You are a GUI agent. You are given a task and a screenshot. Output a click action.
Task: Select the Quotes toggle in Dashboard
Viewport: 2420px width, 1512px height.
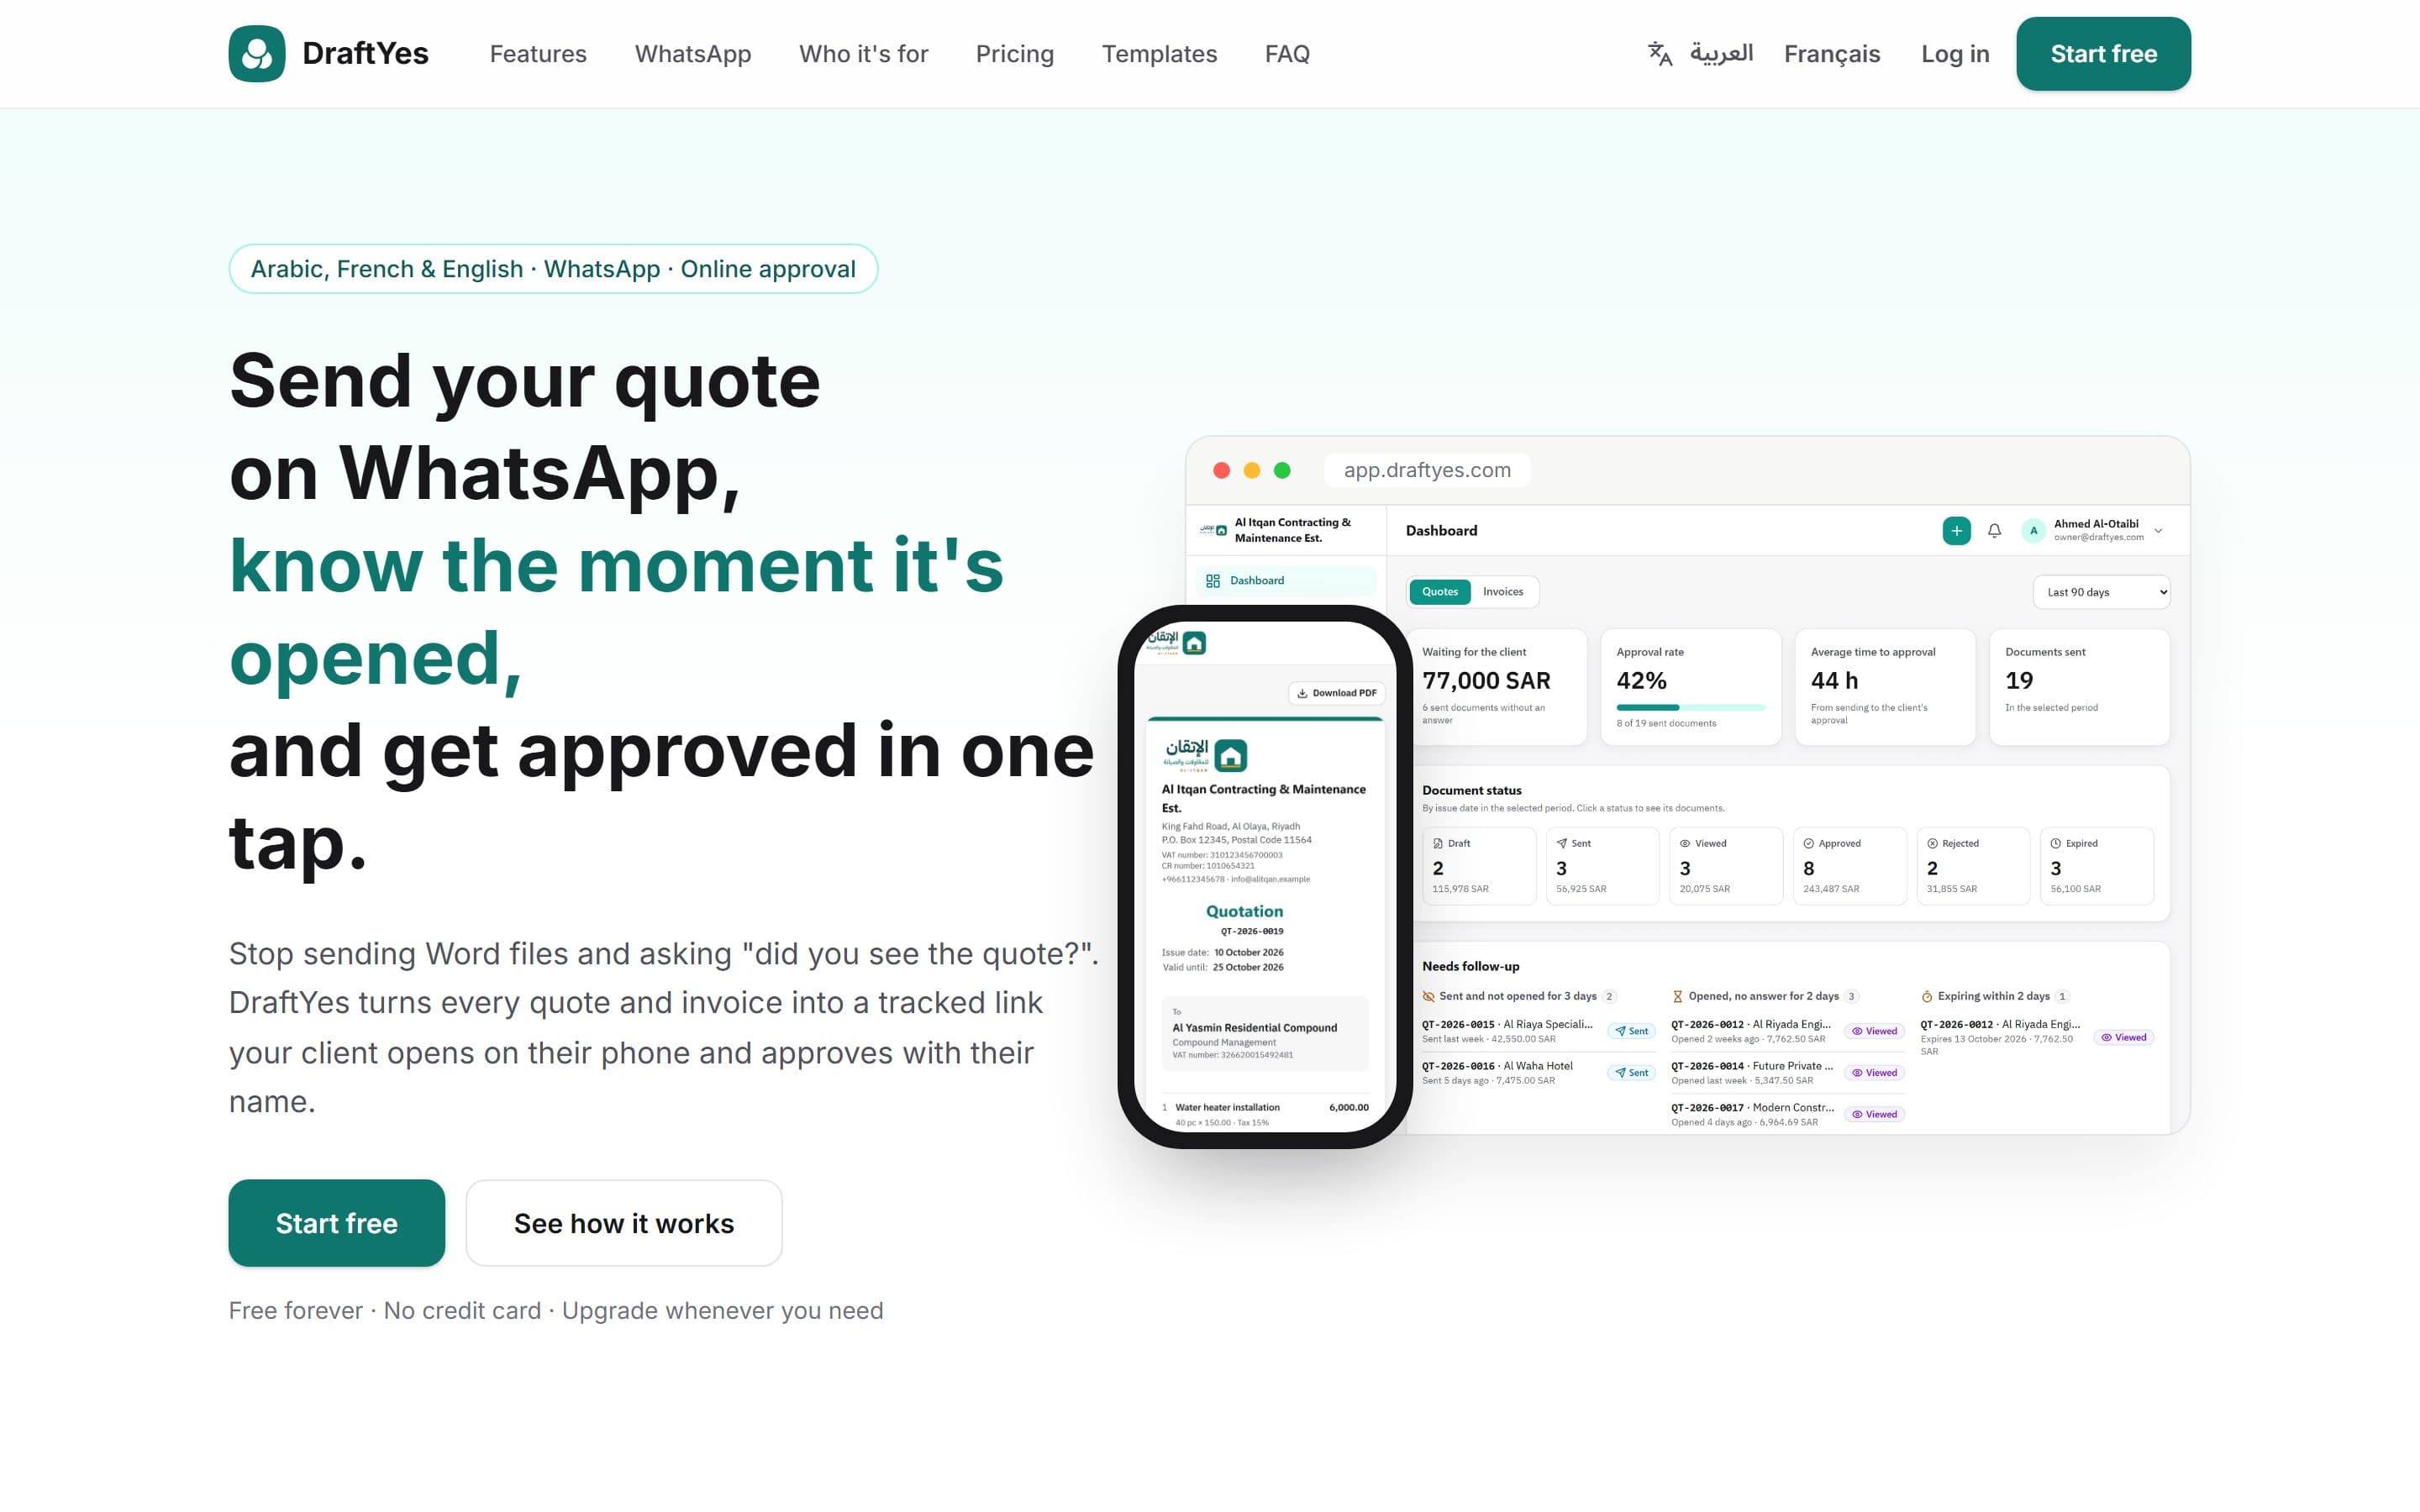coord(1440,592)
